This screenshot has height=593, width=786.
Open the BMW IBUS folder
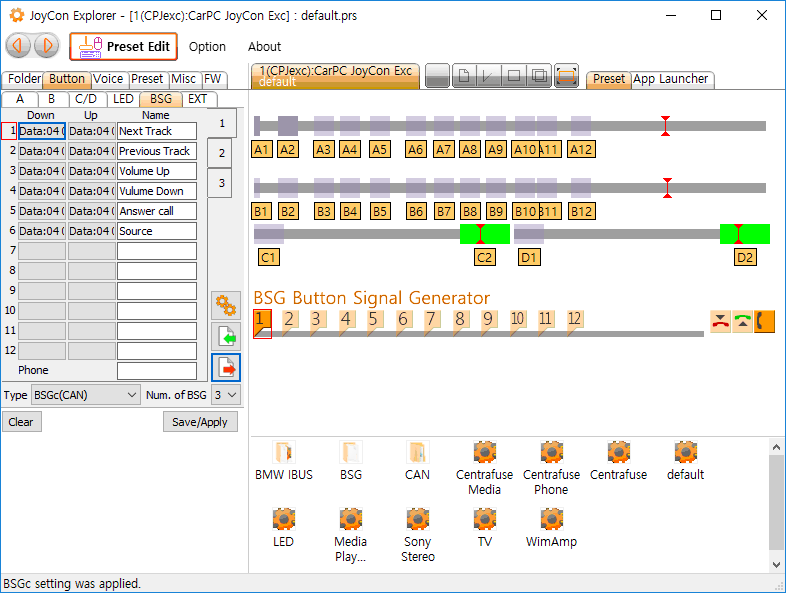(x=284, y=461)
